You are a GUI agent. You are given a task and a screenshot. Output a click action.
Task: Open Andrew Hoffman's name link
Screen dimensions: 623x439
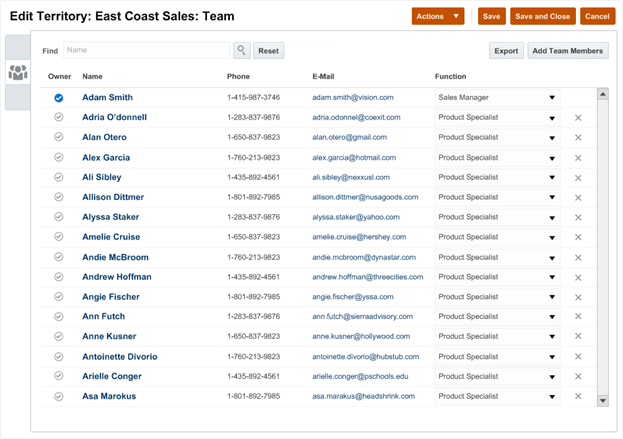point(117,277)
